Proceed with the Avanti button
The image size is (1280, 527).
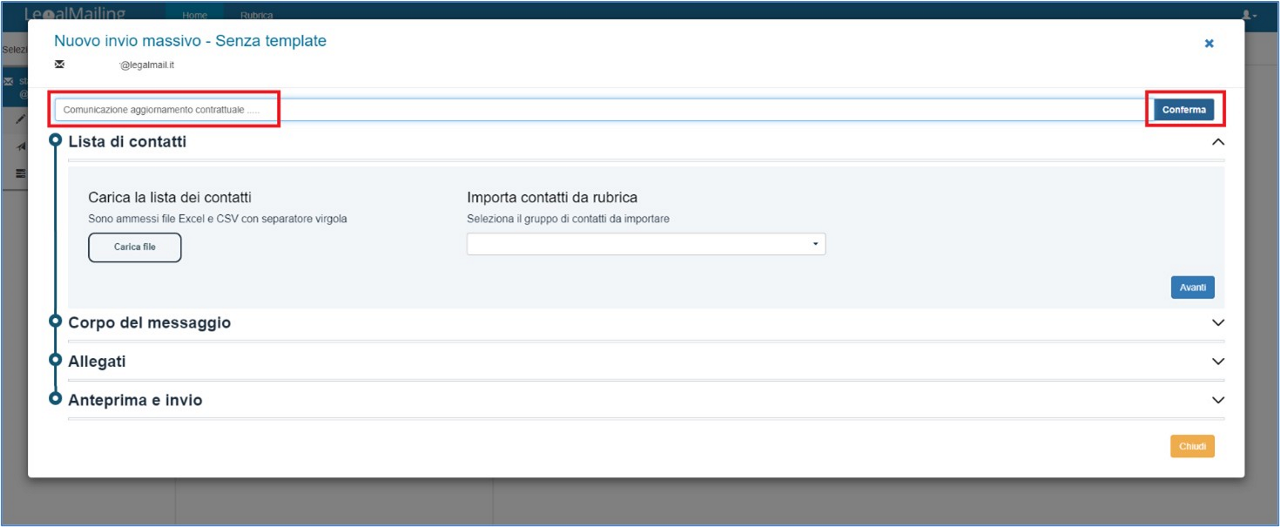(x=1192, y=287)
